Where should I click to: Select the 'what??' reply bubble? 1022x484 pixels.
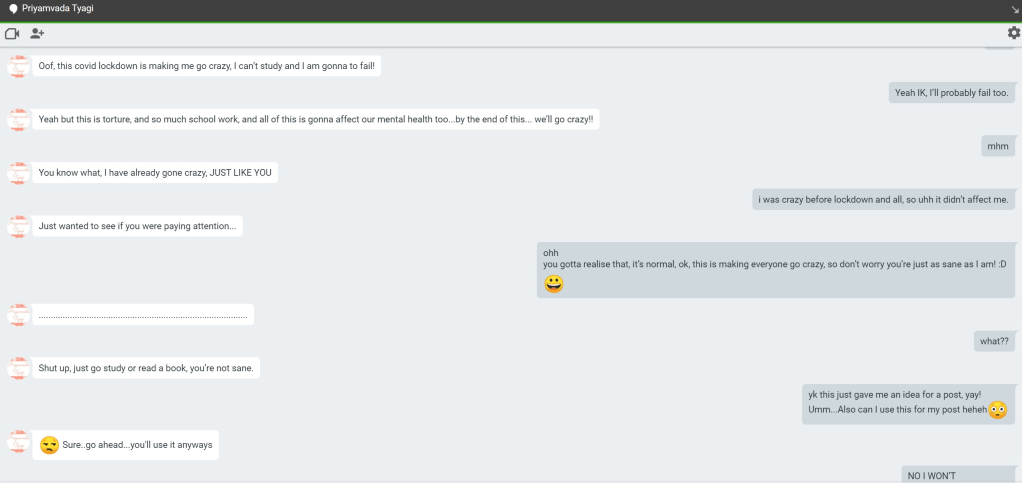coord(994,341)
